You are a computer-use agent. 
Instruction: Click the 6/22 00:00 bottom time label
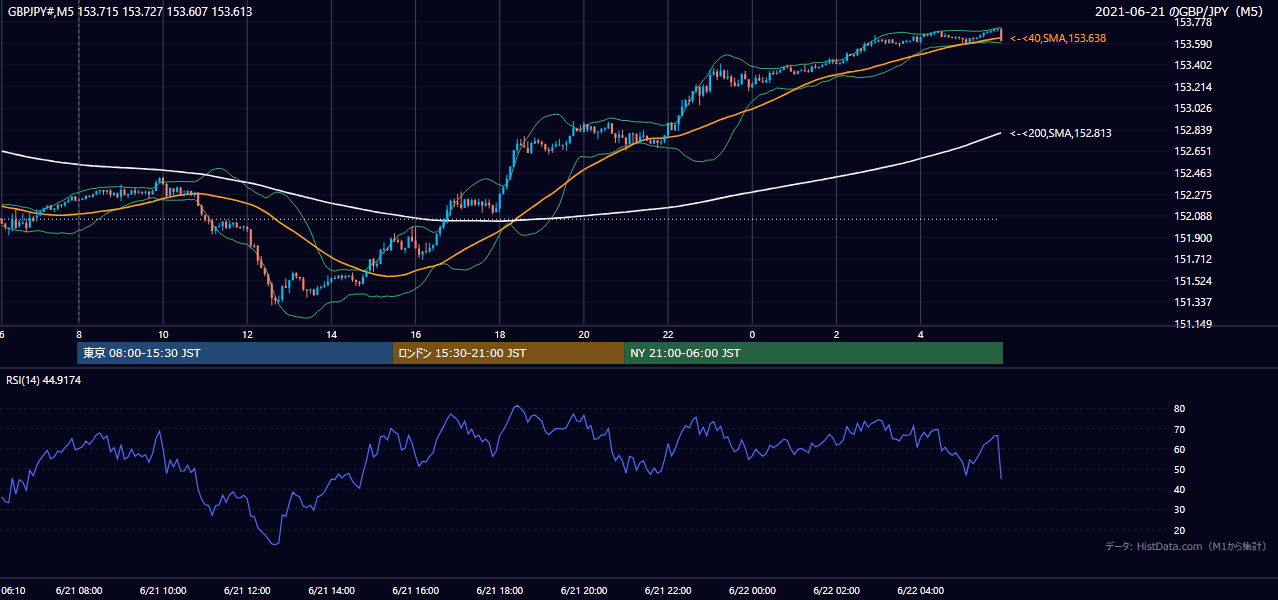coord(751,591)
